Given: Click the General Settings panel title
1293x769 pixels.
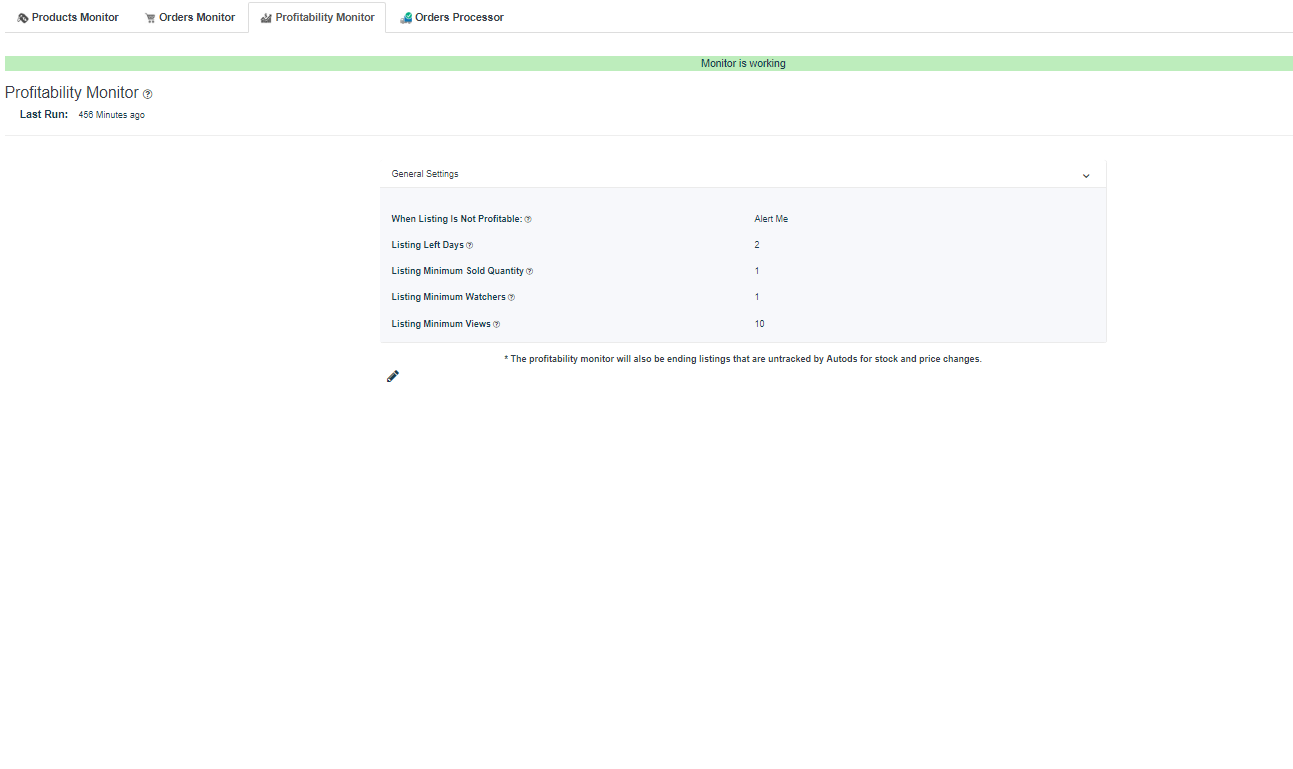Looking at the screenshot, I should click(x=425, y=174).
